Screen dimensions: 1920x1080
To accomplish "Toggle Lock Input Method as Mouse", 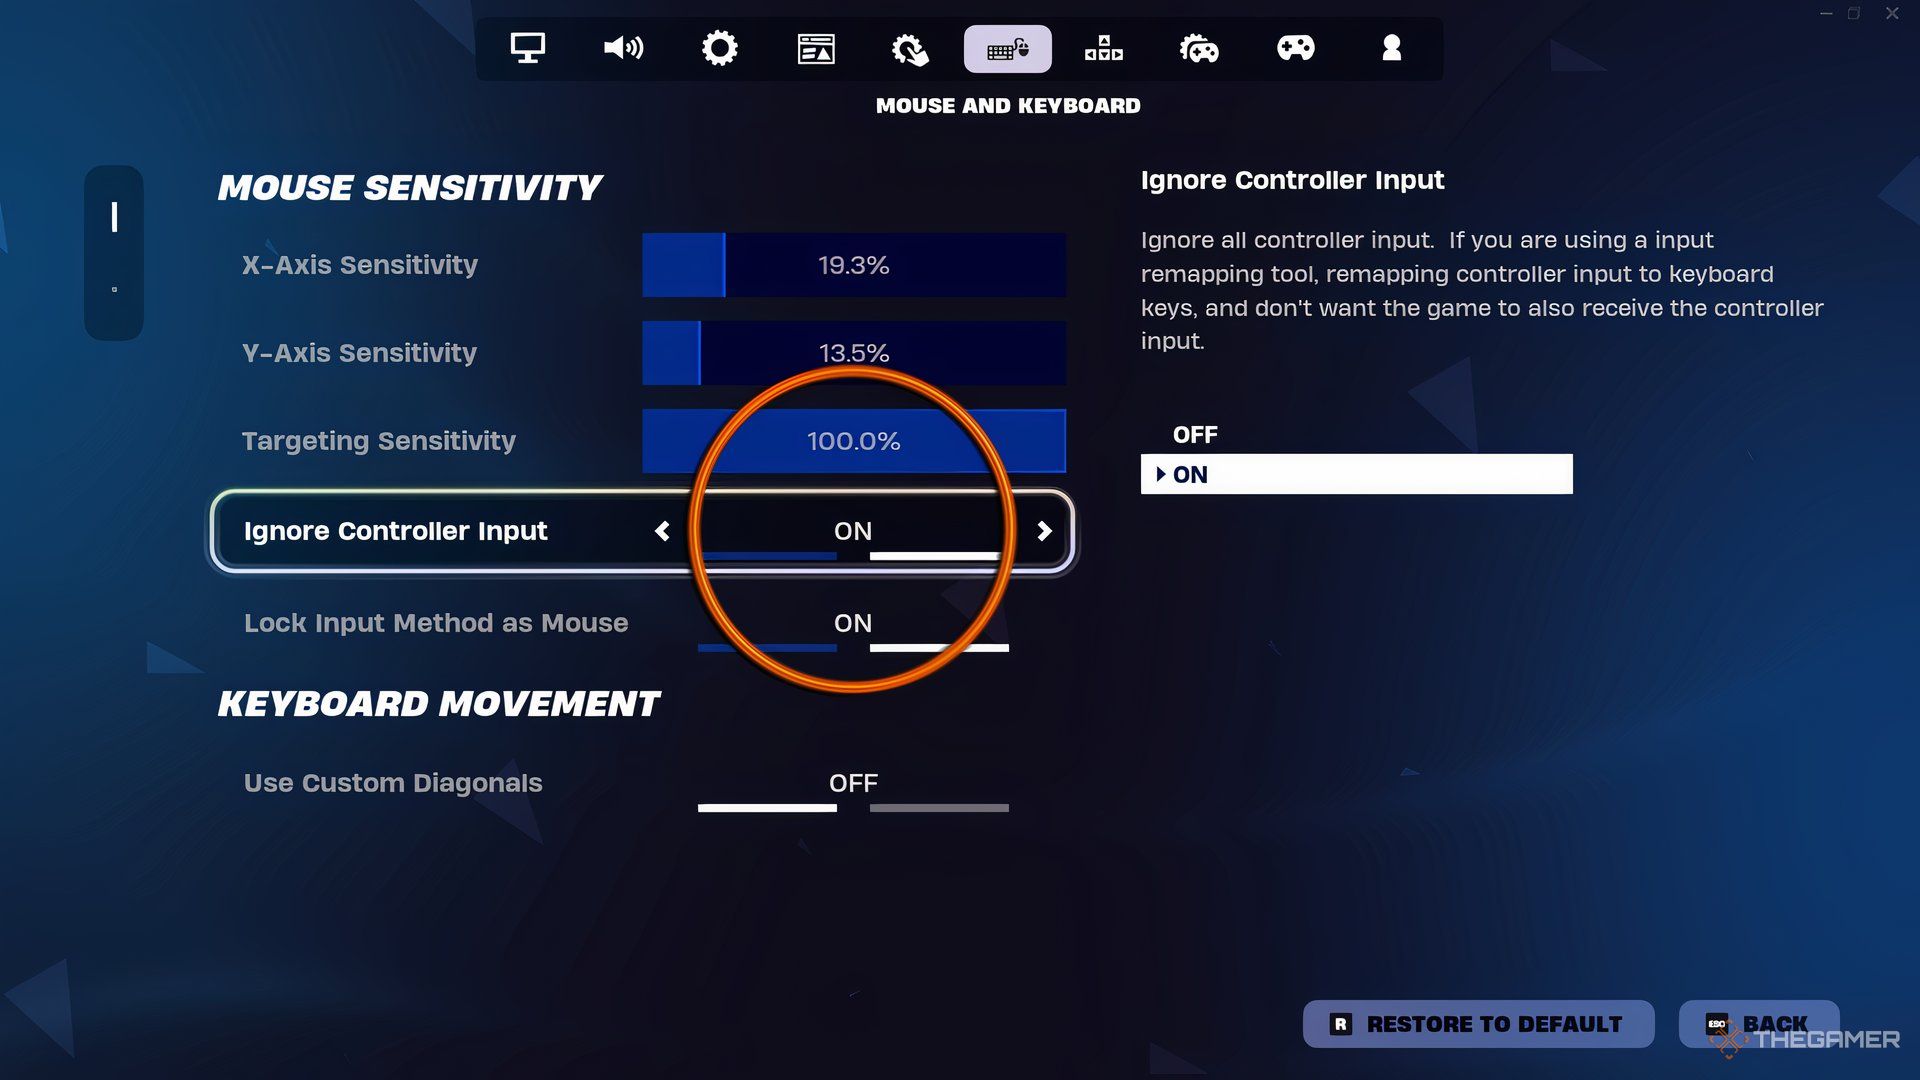I will pos(853,621).
